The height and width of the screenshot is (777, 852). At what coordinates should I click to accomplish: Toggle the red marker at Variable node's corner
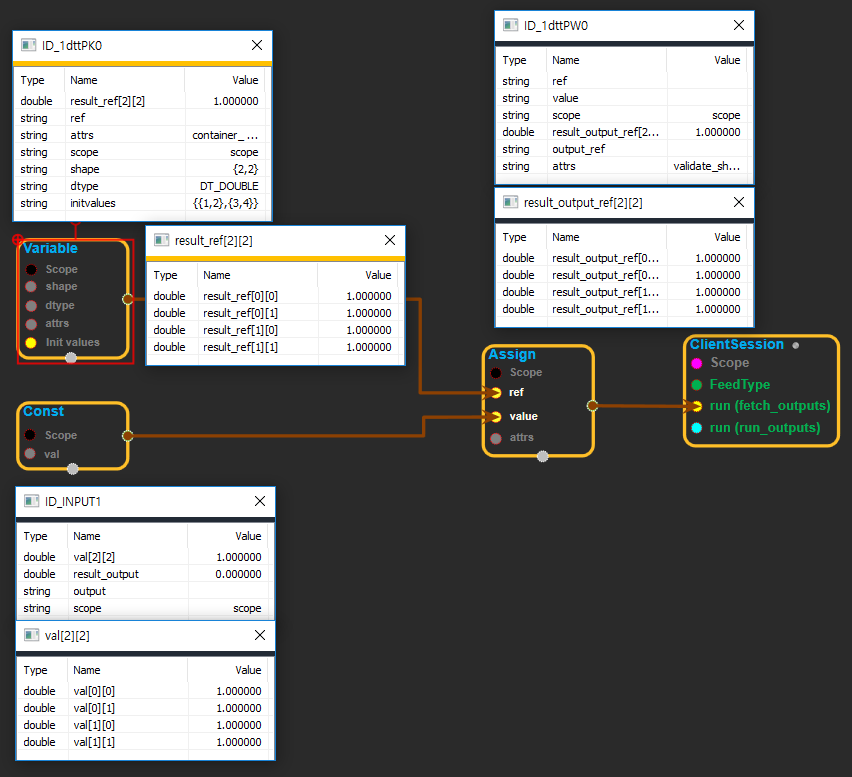point(17,240)
